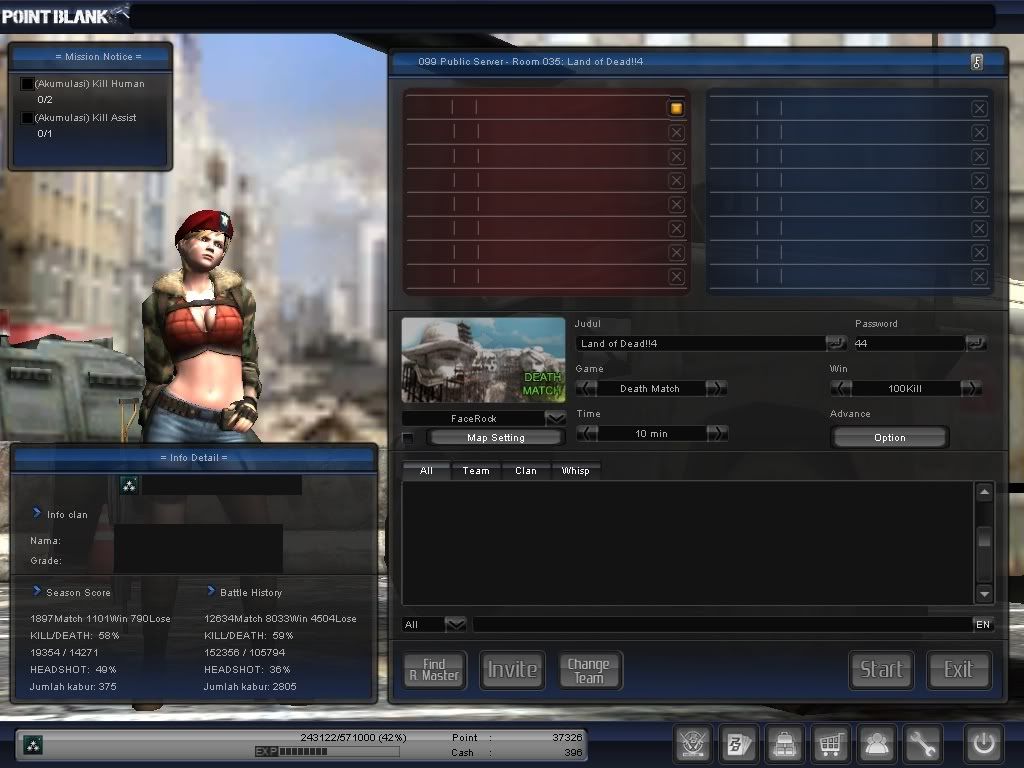Viewport: 1024px width, 768px height.
Task: Toggle the sixth red team slot X
Action: pyautogui.click(x=677, y=229)
